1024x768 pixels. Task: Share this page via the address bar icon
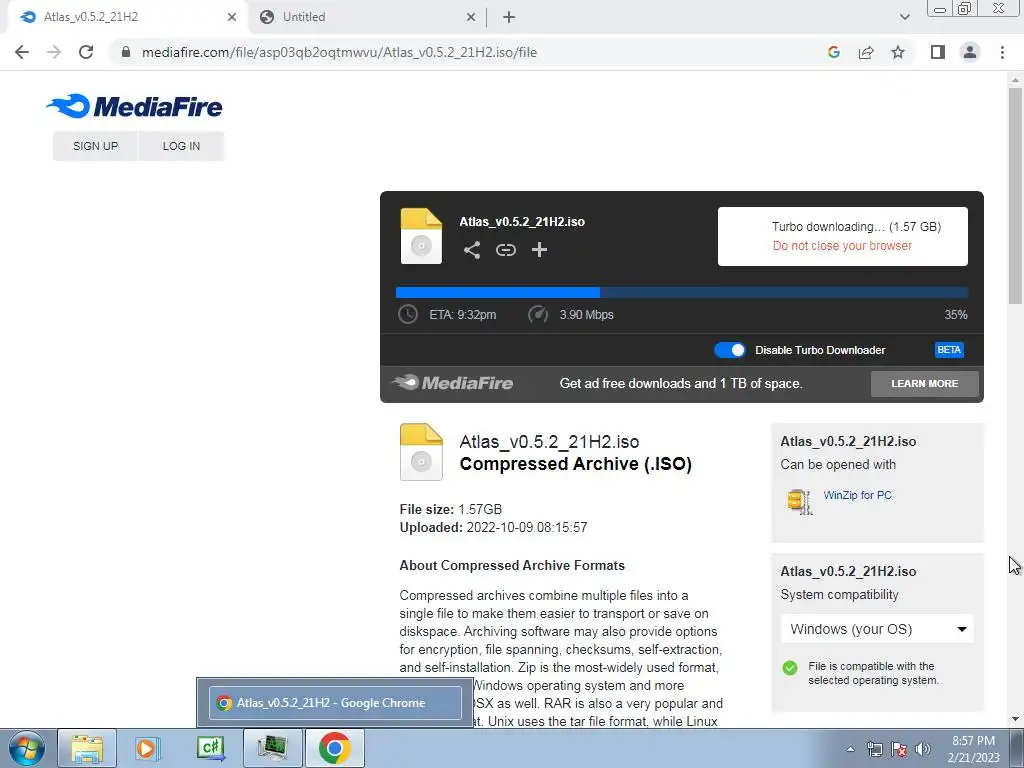tap(866, 52)
